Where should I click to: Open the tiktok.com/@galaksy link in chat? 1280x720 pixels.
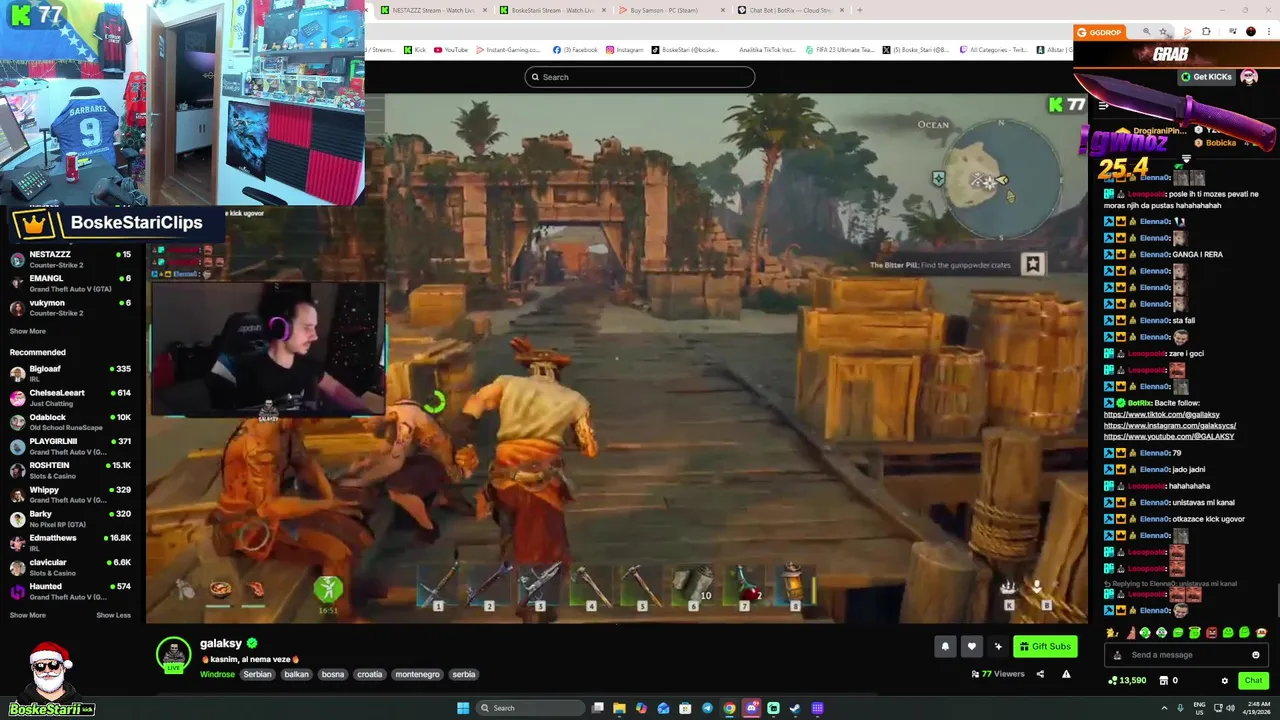(x=1161, y=414)
